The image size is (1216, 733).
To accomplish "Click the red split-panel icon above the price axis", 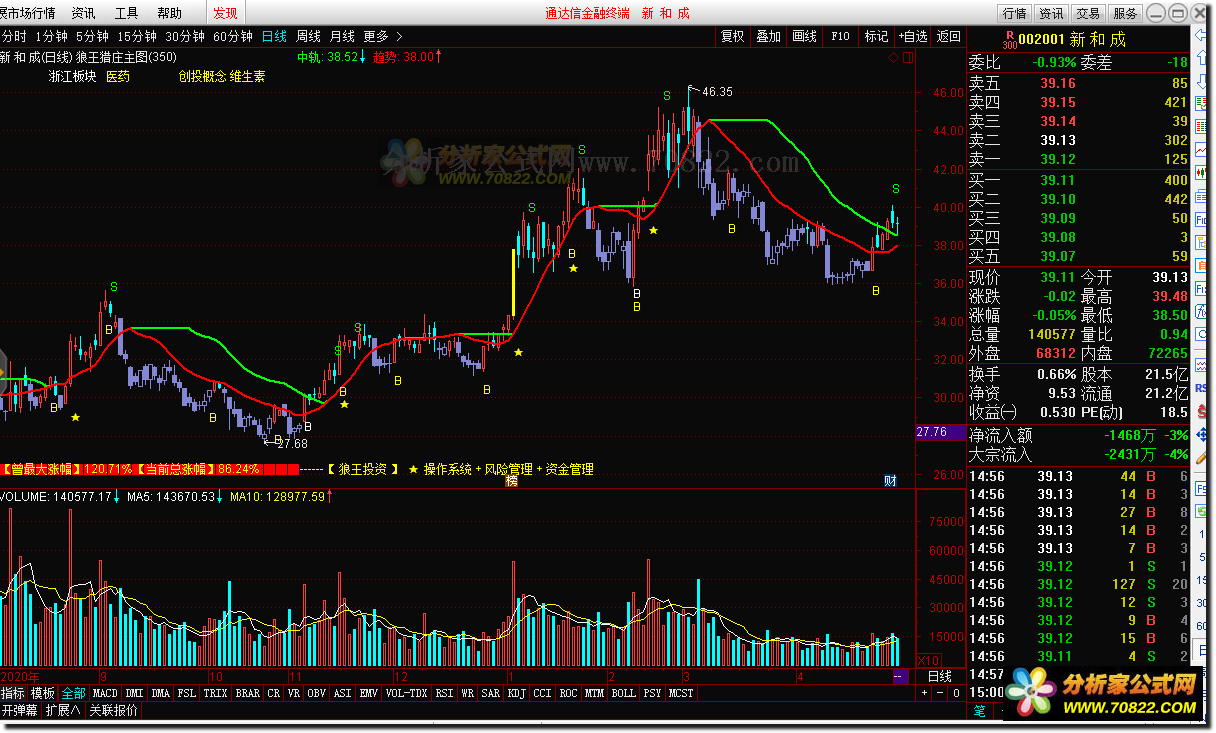I will pyautogui.click(x=908, y=58).
